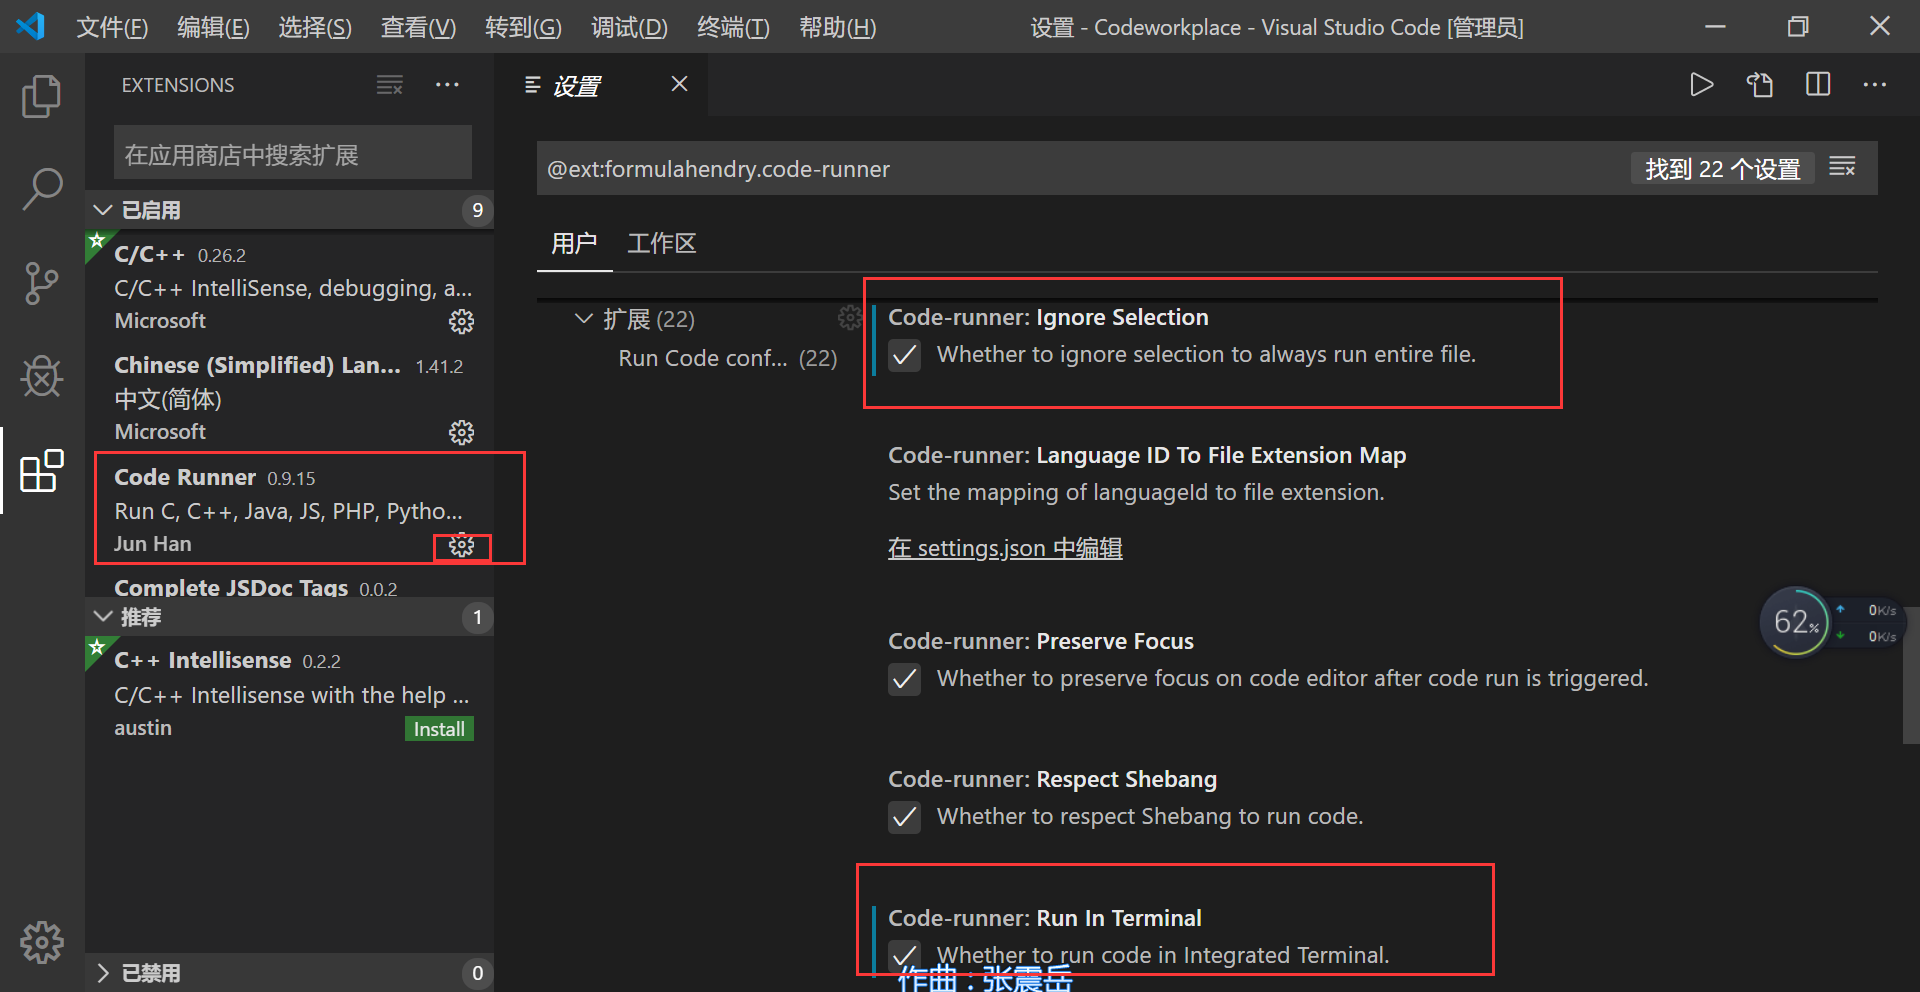Open the Code Runner manage gear

tap(461, 546)
